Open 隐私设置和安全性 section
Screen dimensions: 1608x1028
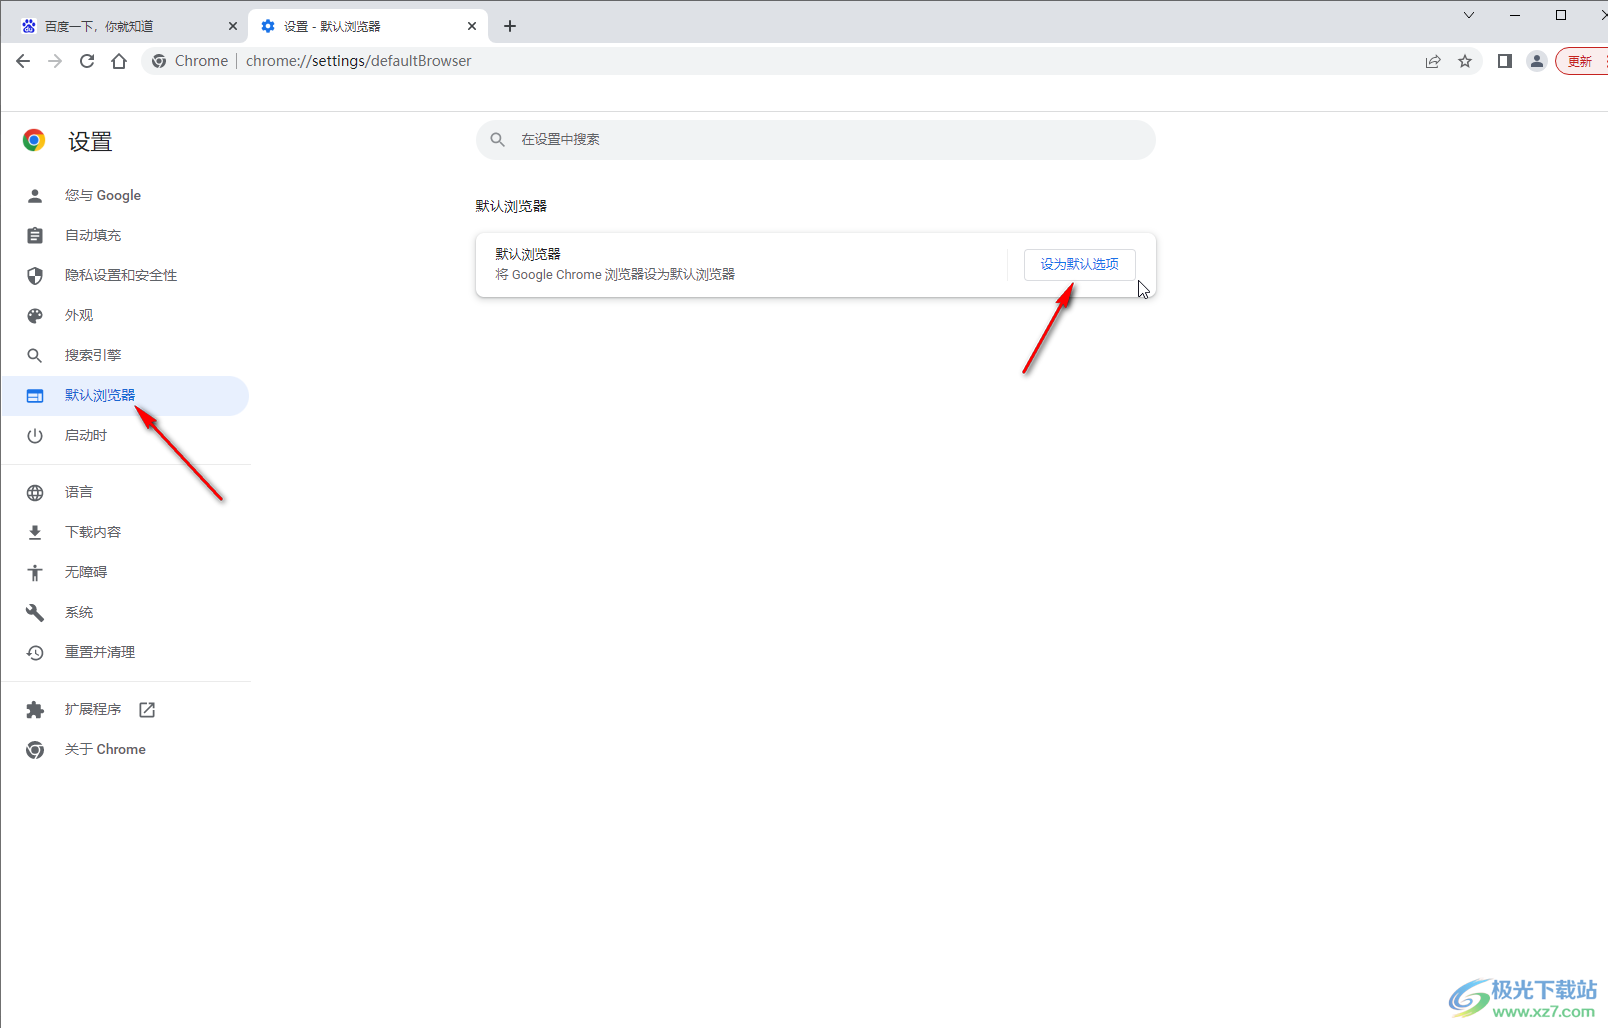point(125,276)
